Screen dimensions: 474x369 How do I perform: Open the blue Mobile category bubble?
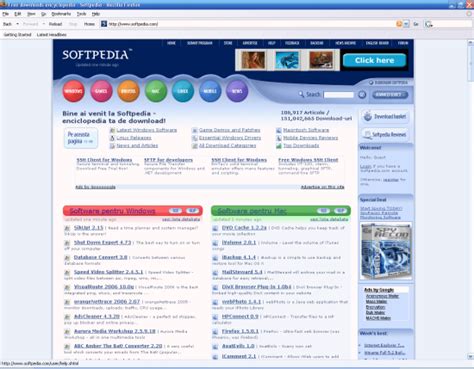pyautogui.click(x=210, y=91)
